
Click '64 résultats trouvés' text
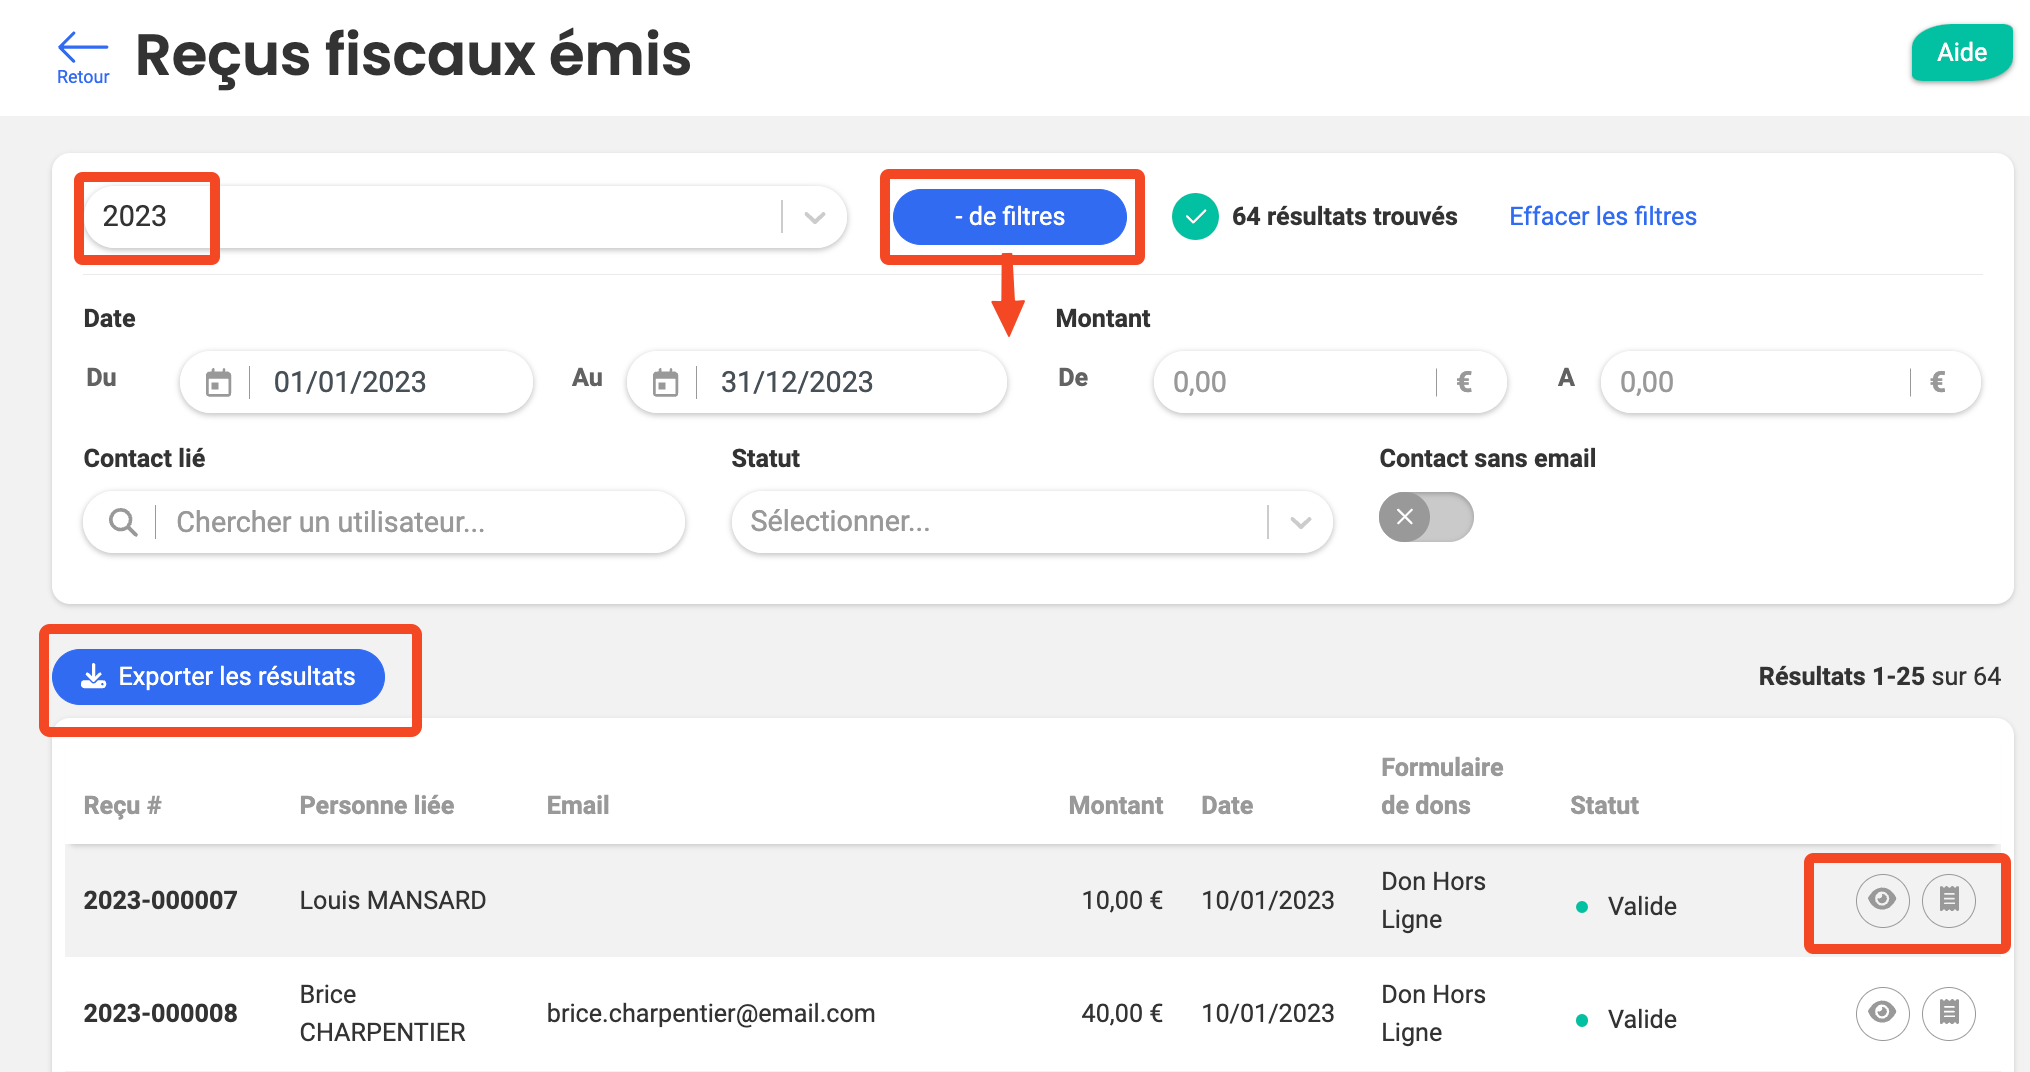click(x=1344, y=216)
